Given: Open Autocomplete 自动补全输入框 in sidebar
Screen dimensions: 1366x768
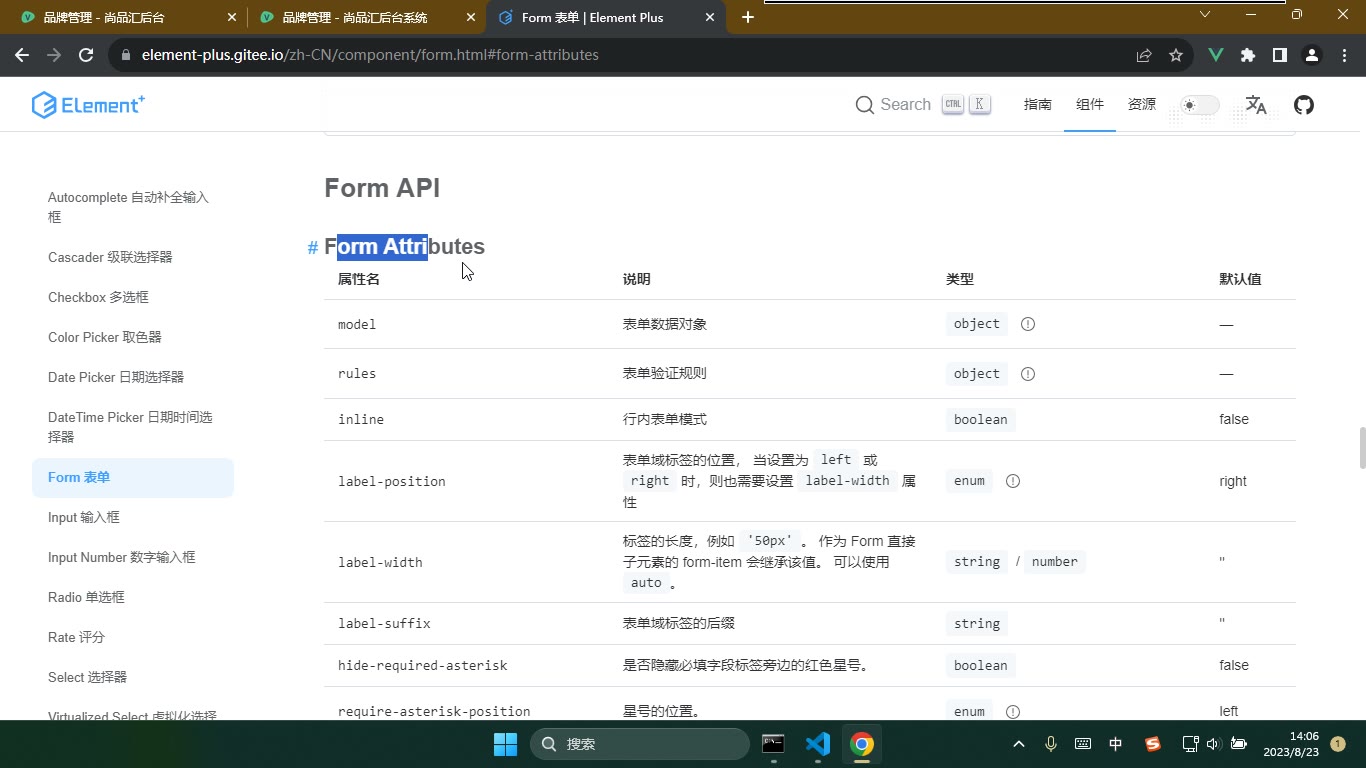Looking at the screenshot, I should click(133, 207).
